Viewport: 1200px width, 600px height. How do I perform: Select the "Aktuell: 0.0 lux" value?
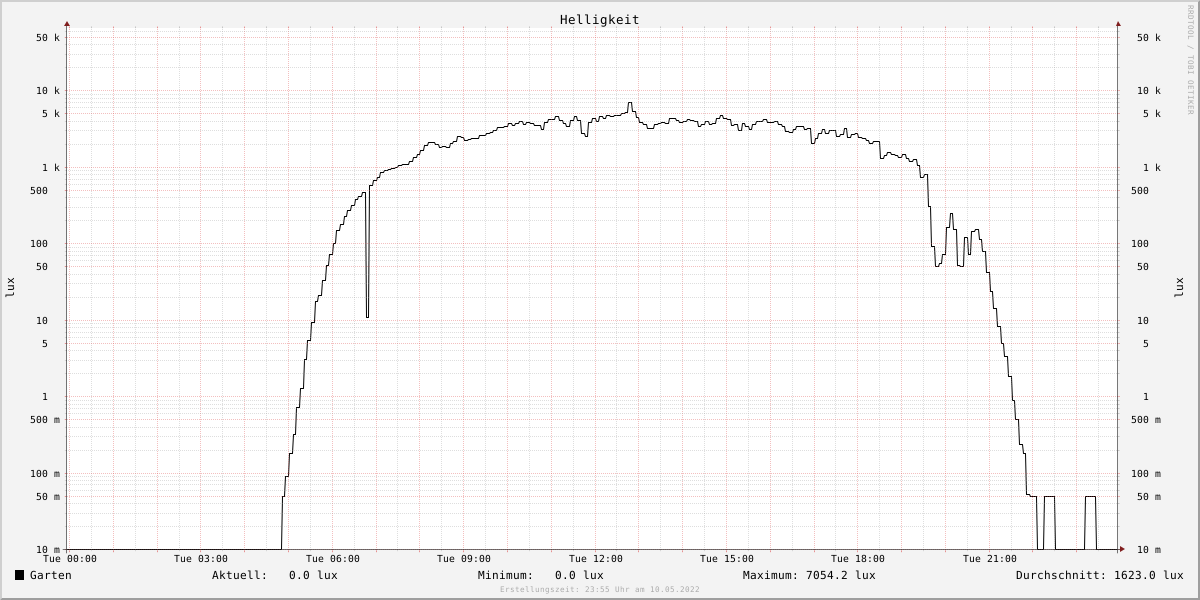pyautogui.click(x=275, y=575)
